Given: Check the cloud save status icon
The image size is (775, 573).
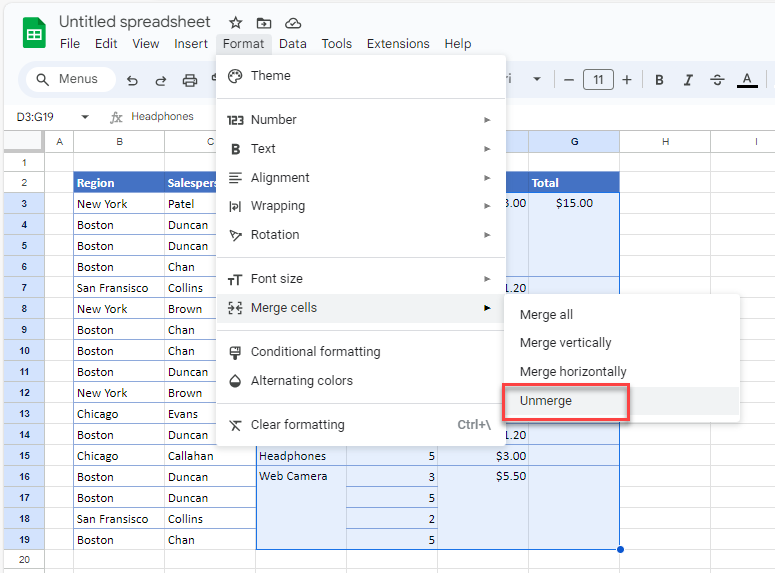Looking at the screenshot, I should (293, 22).
